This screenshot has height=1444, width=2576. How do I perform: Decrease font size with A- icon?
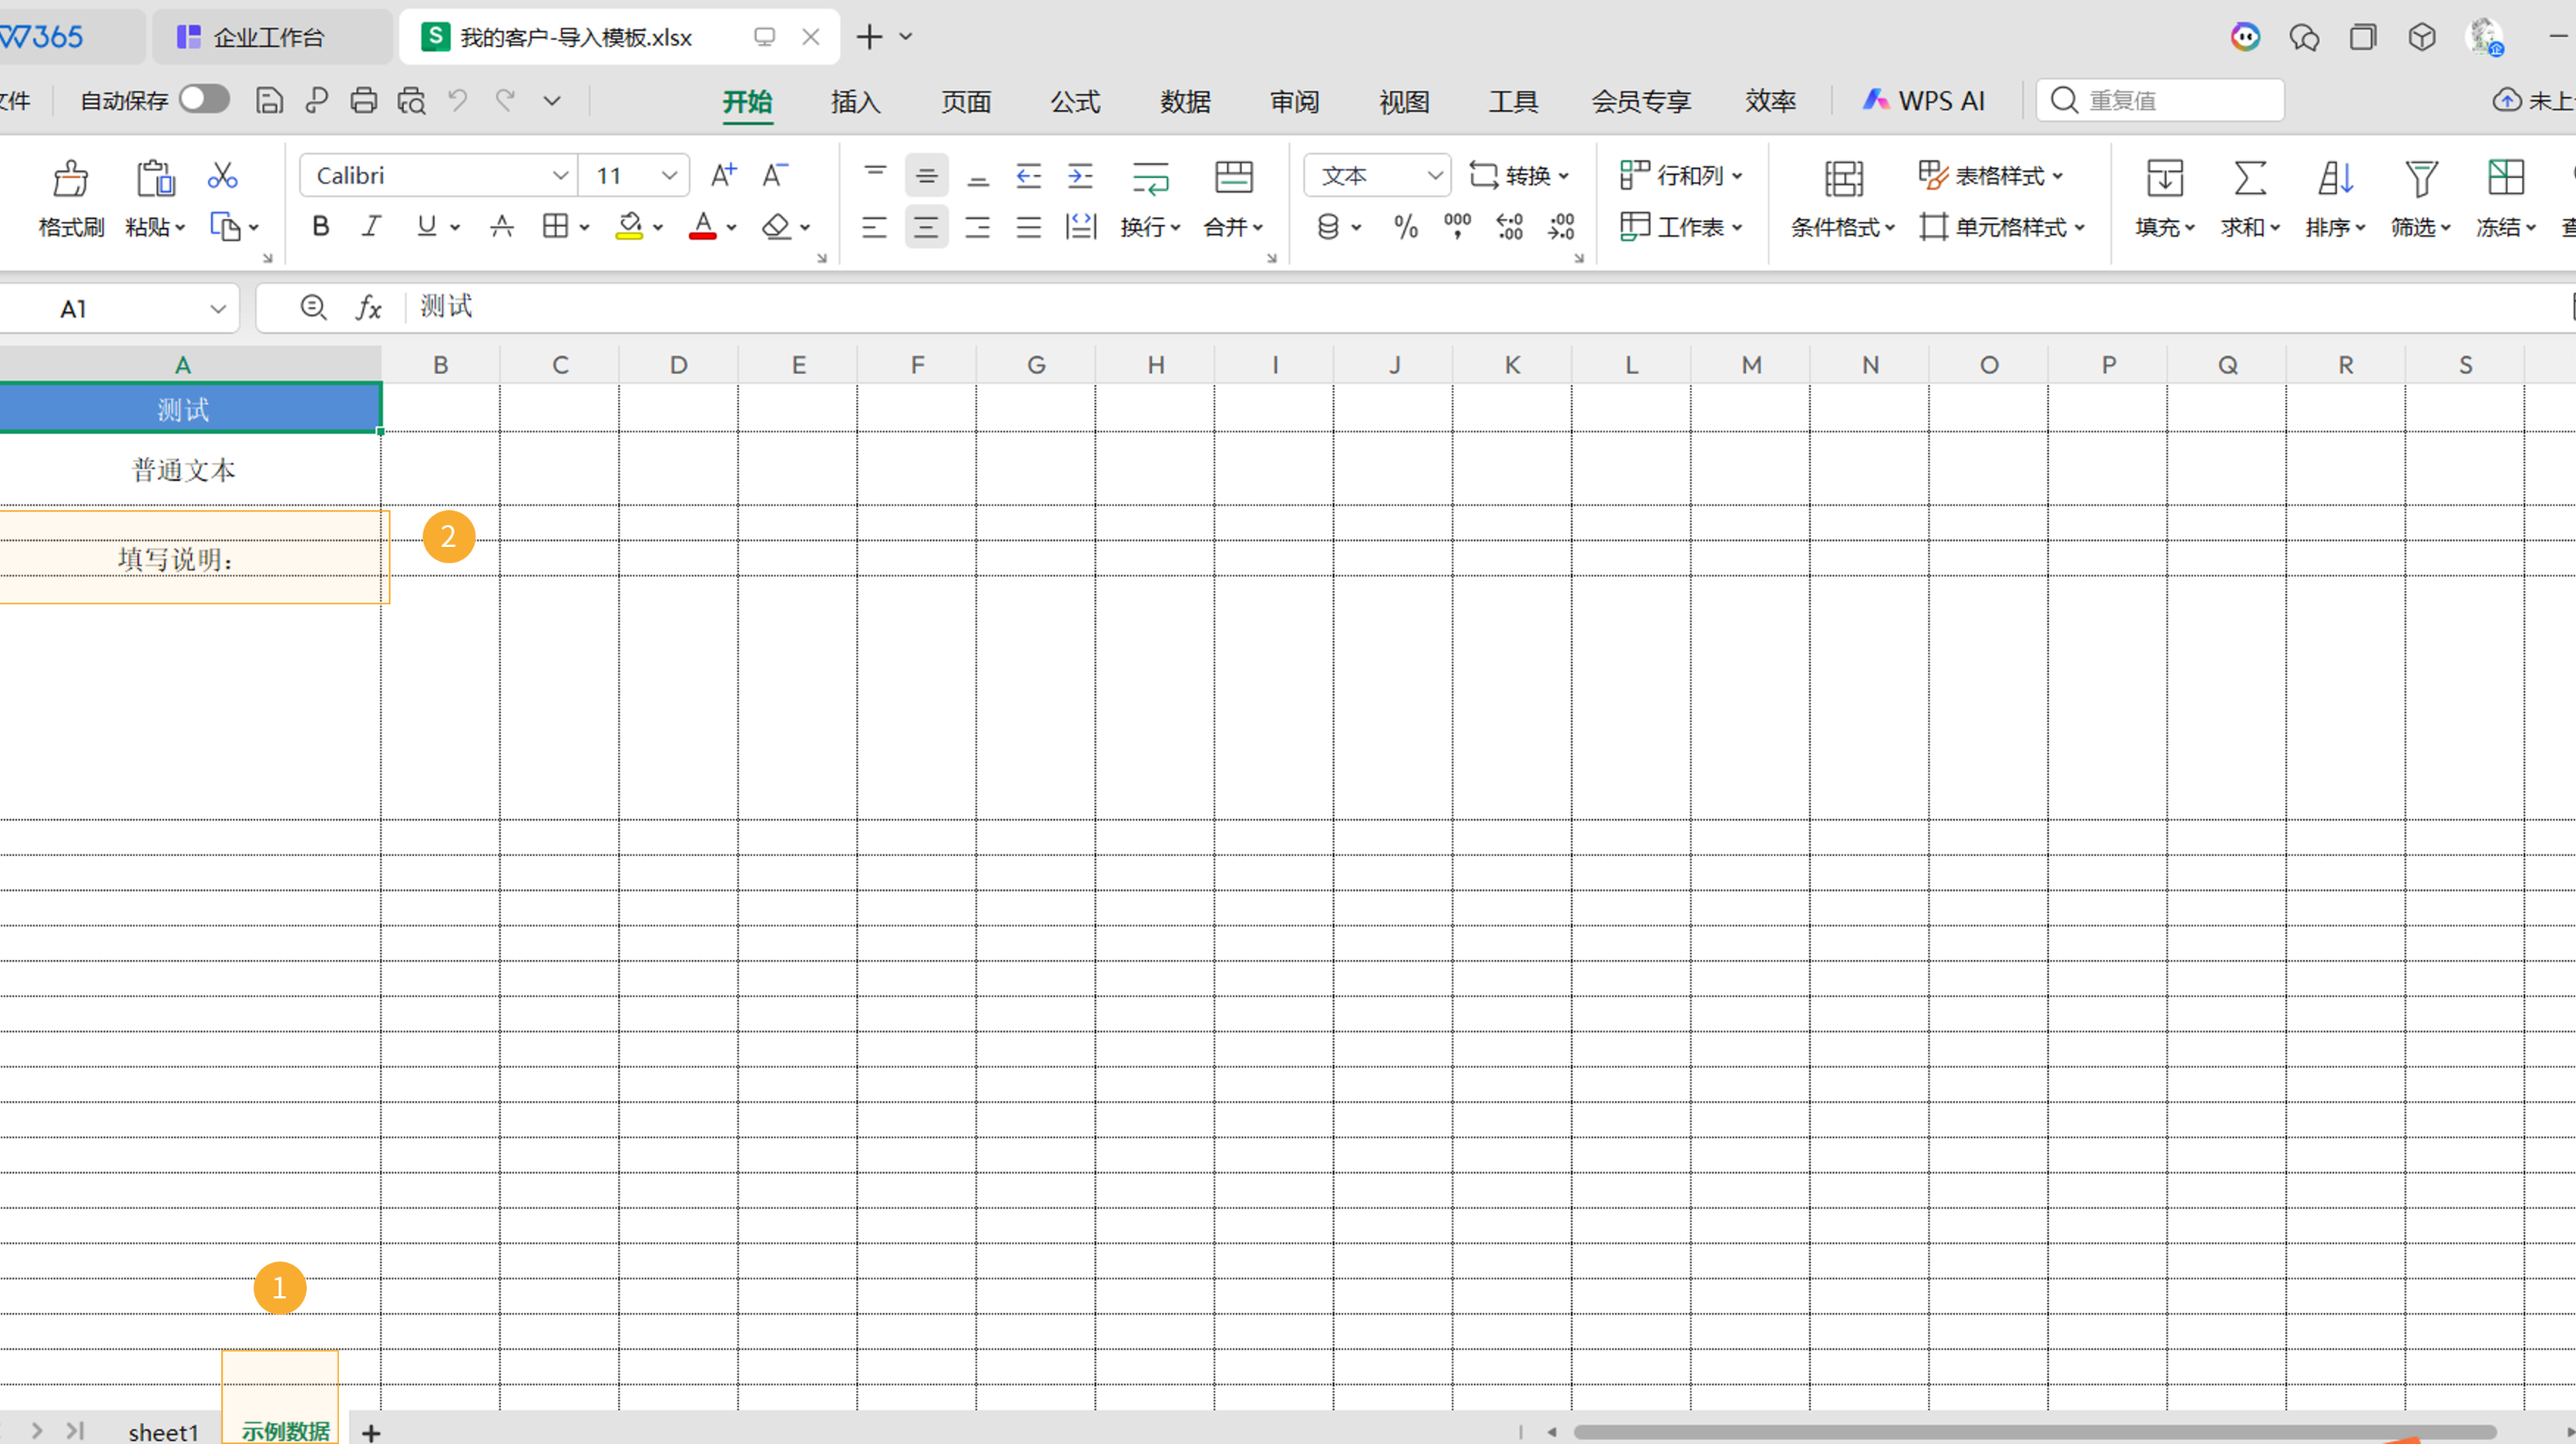click(x=775, y=176)
